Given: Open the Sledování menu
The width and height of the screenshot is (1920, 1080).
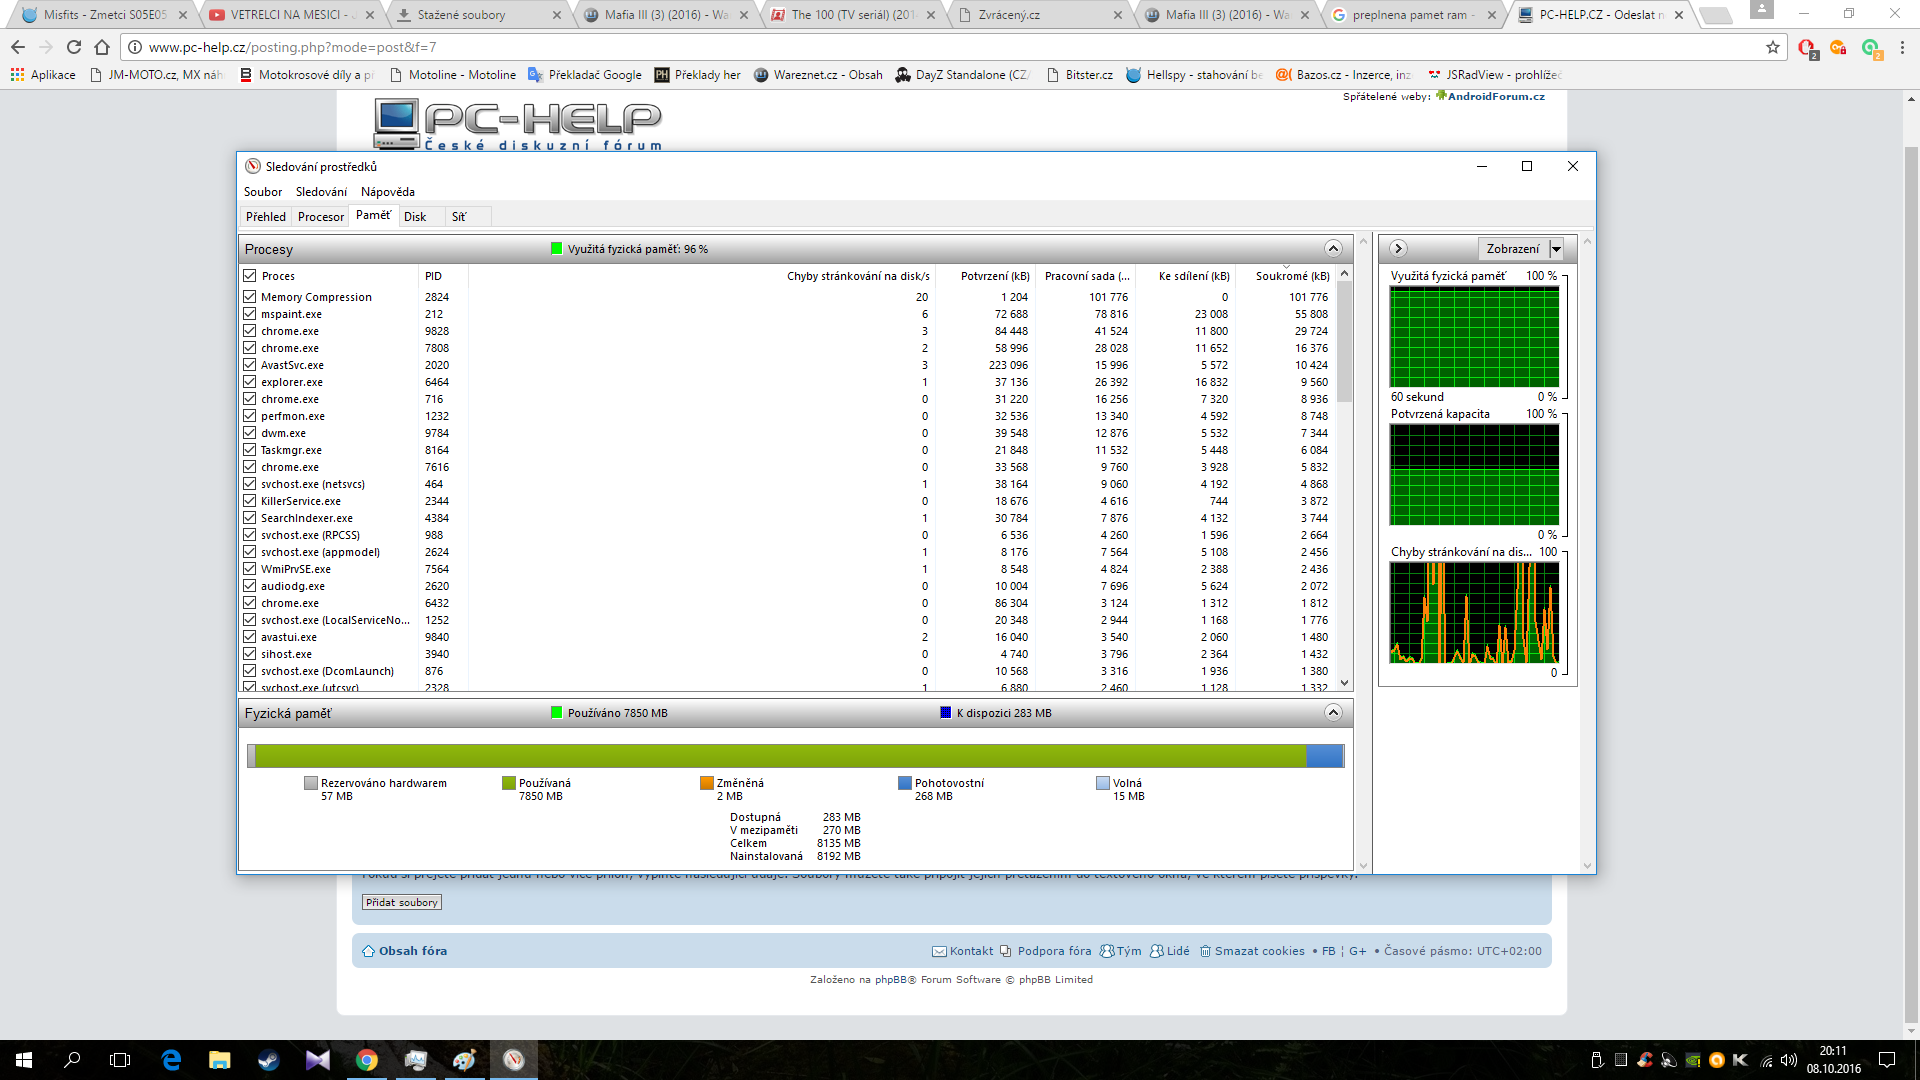Looking at the screenshot, I should (x=321, y=192).
